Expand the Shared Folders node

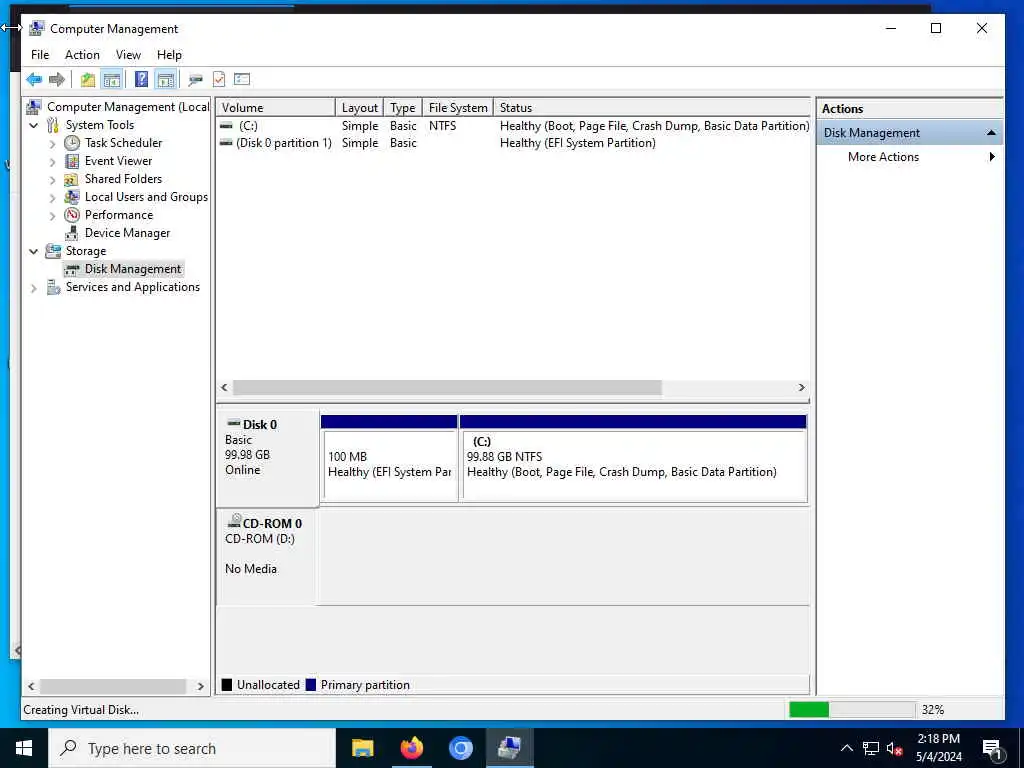pyautogui.click(x=52, y=180)
